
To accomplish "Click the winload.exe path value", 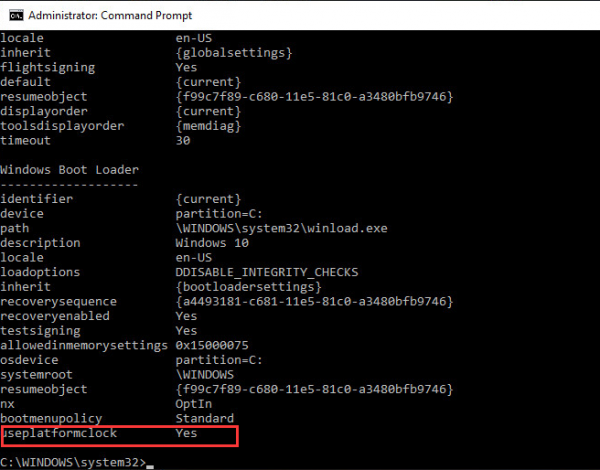I will tap(281, 228).
